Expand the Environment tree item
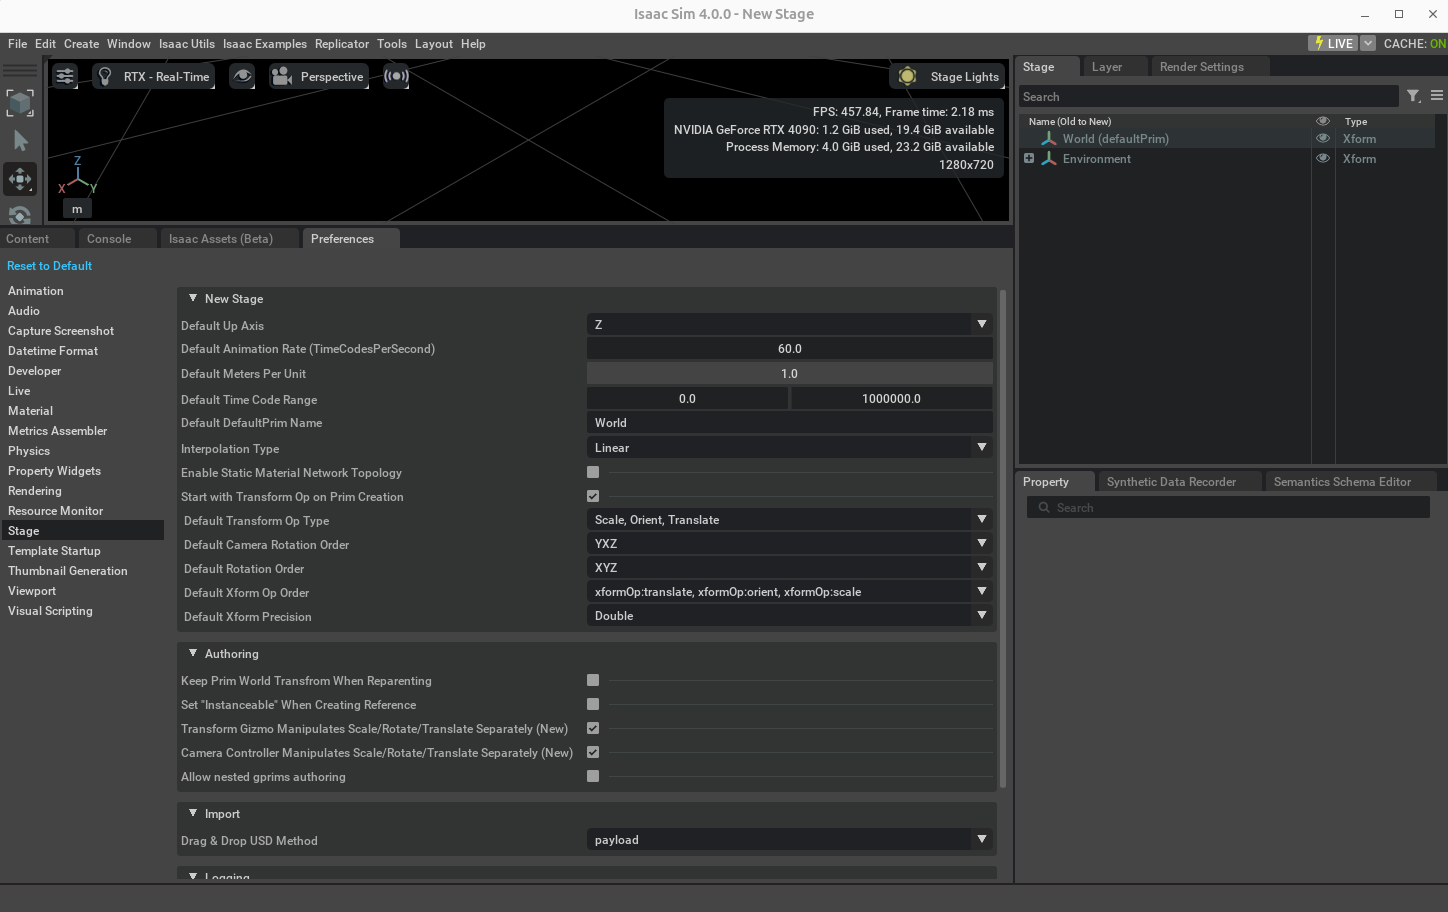This screenshot has width=1448, height=912. [x=1028, y=158]
